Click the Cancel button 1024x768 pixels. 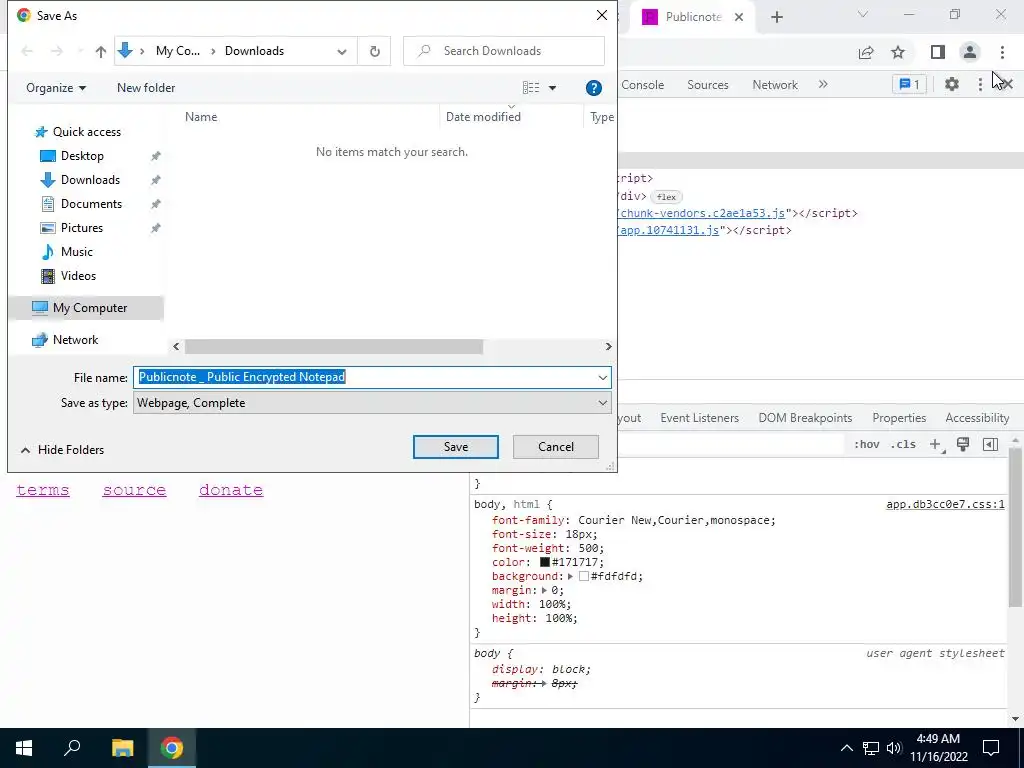coord(556,447)
